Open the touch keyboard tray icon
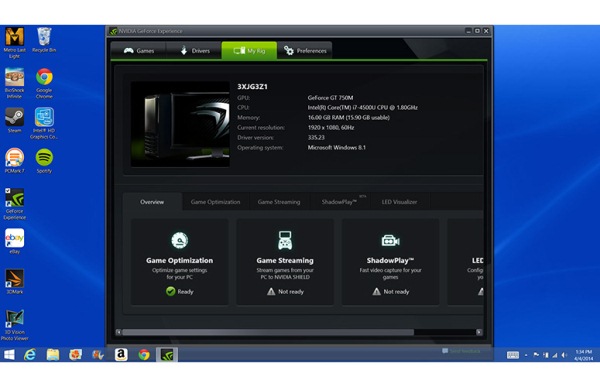600x387 pixels. (513, 355)
